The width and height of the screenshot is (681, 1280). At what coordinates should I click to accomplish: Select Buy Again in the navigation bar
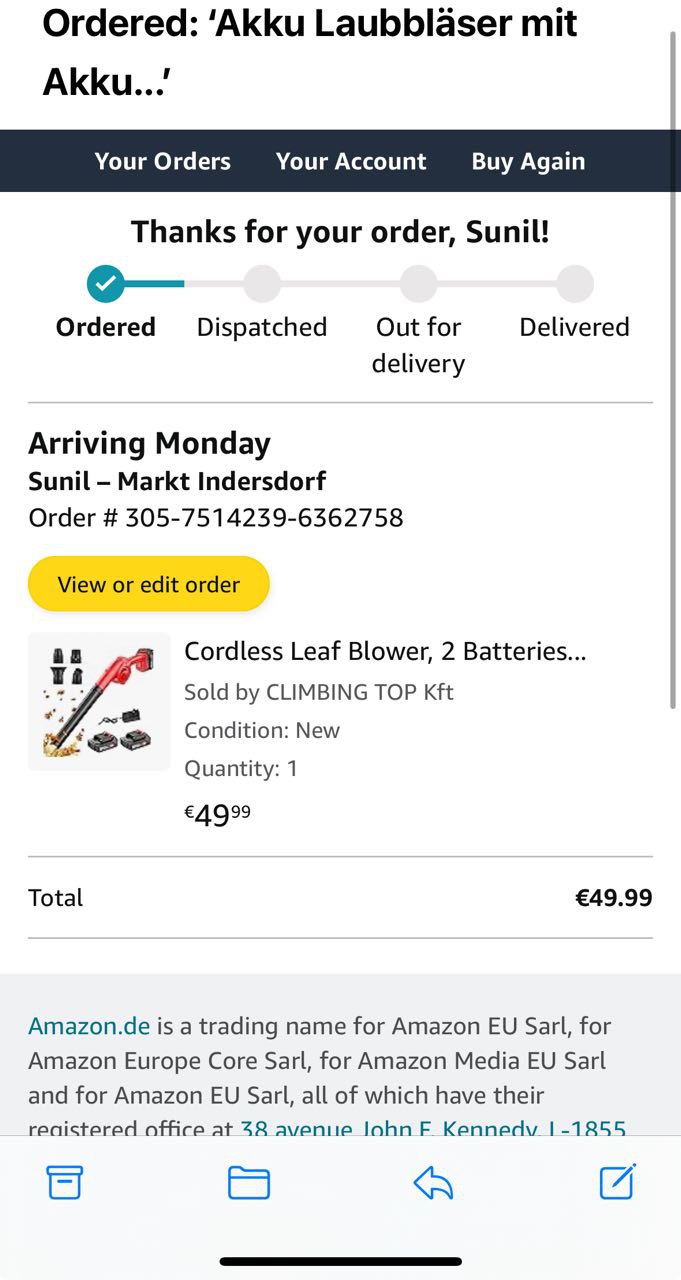click(528, 161)
